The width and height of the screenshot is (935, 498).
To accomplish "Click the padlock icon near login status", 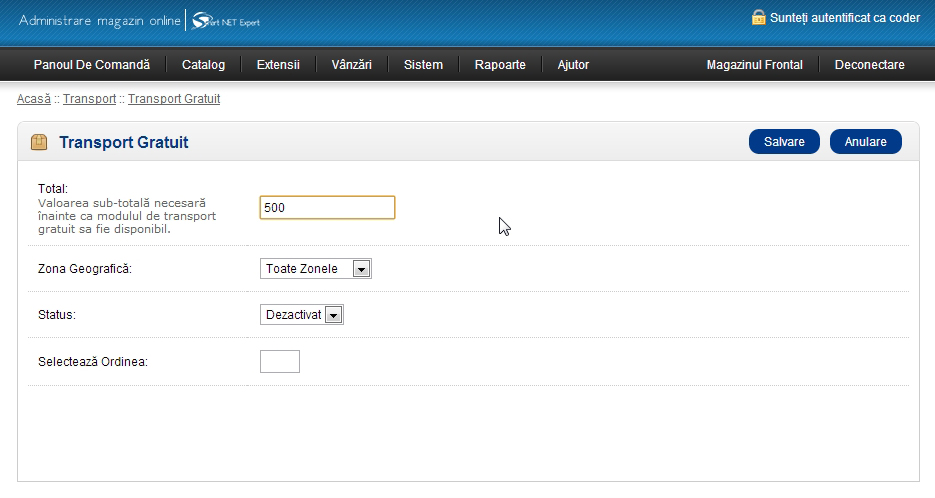I will 758,17.
